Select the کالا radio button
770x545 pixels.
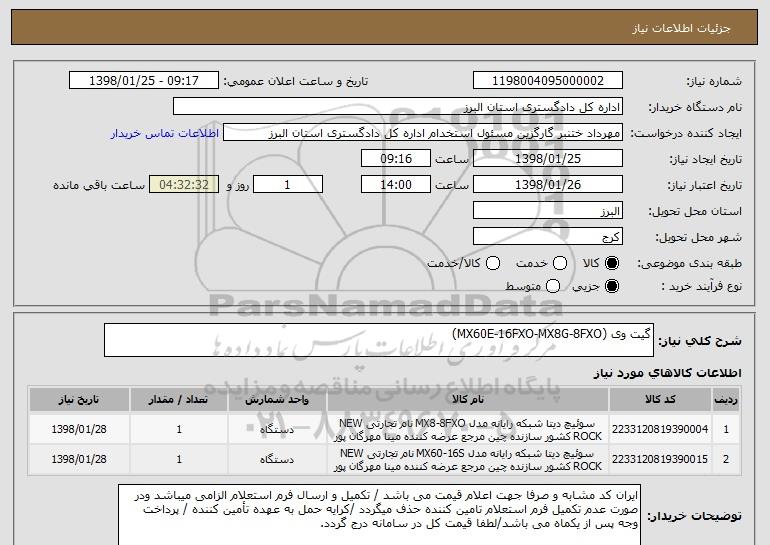612,263
